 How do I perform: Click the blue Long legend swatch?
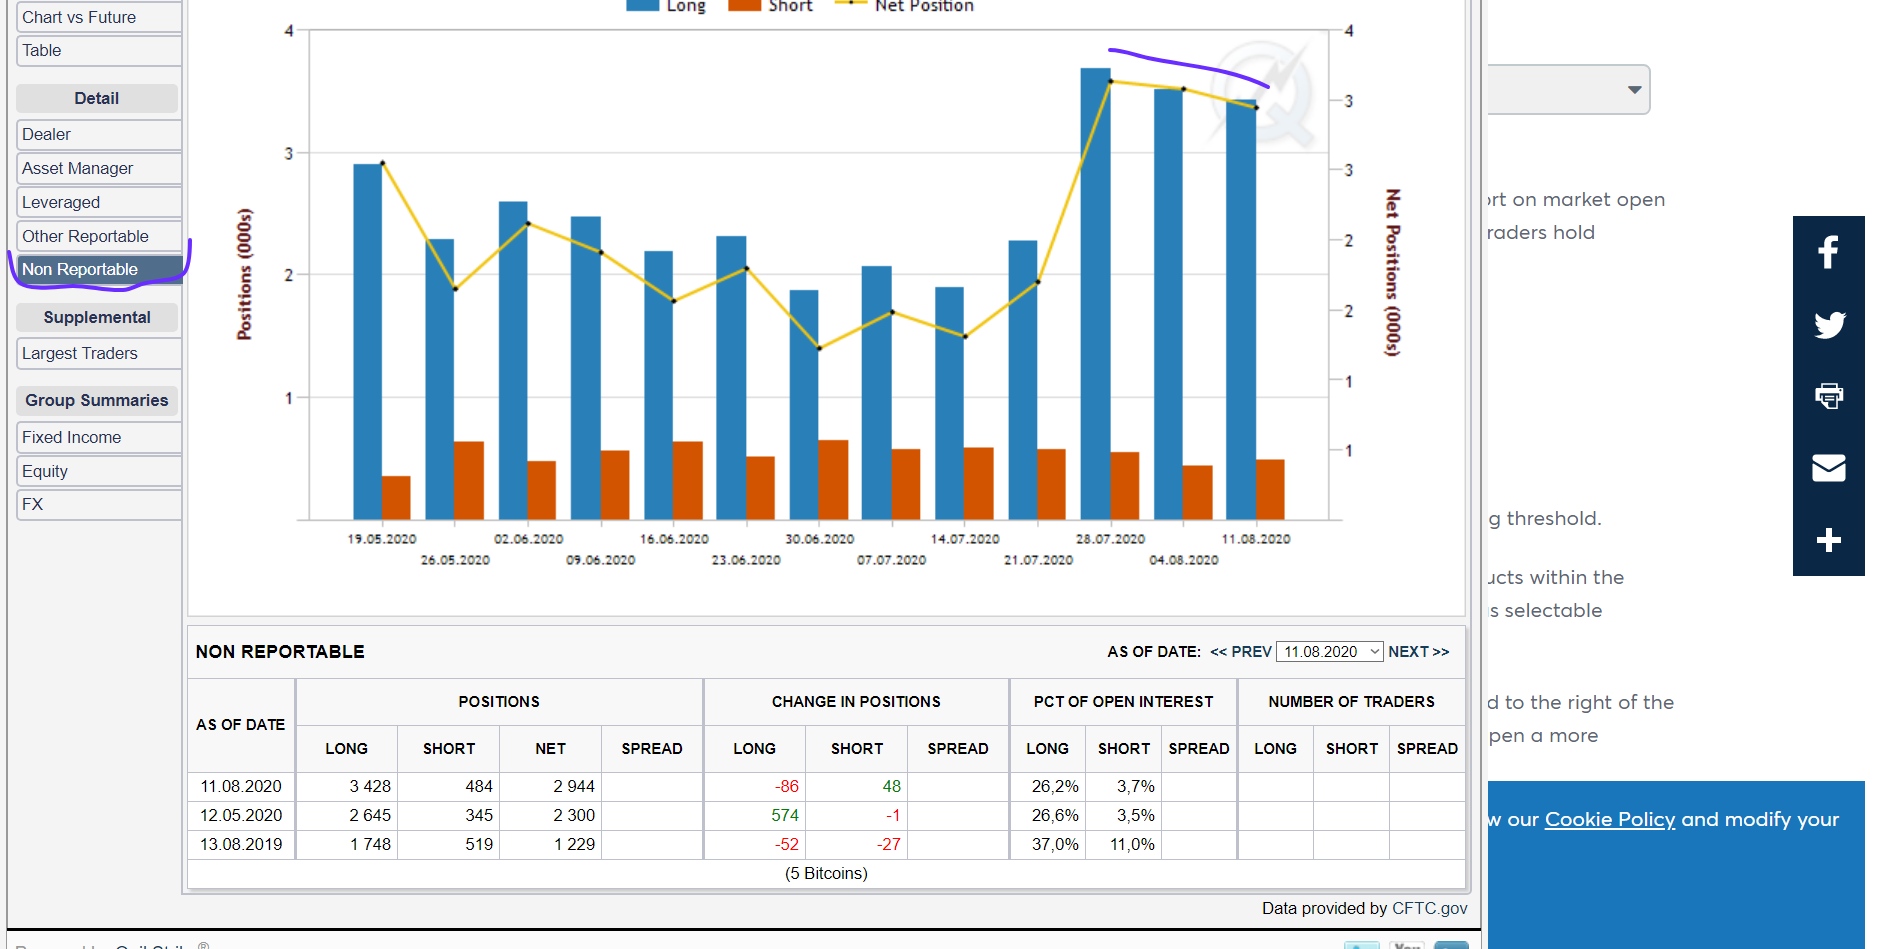(642, 6)
